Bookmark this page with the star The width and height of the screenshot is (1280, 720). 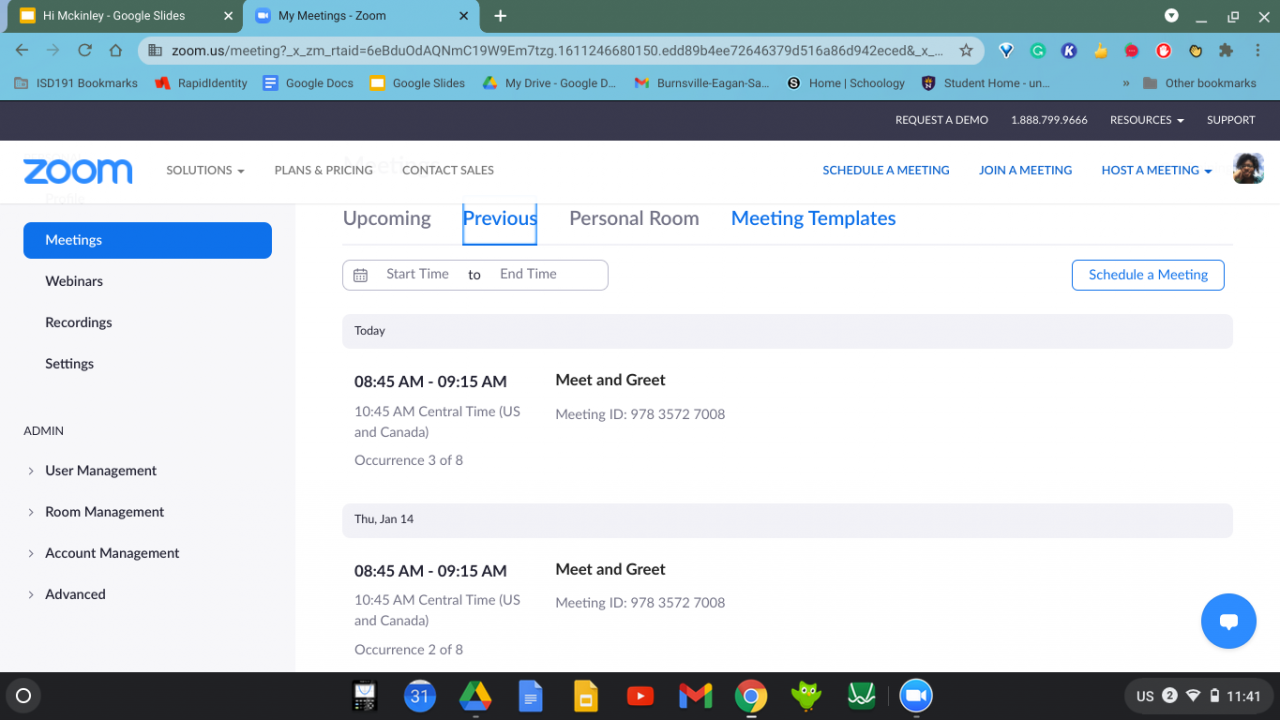[966, 50]
